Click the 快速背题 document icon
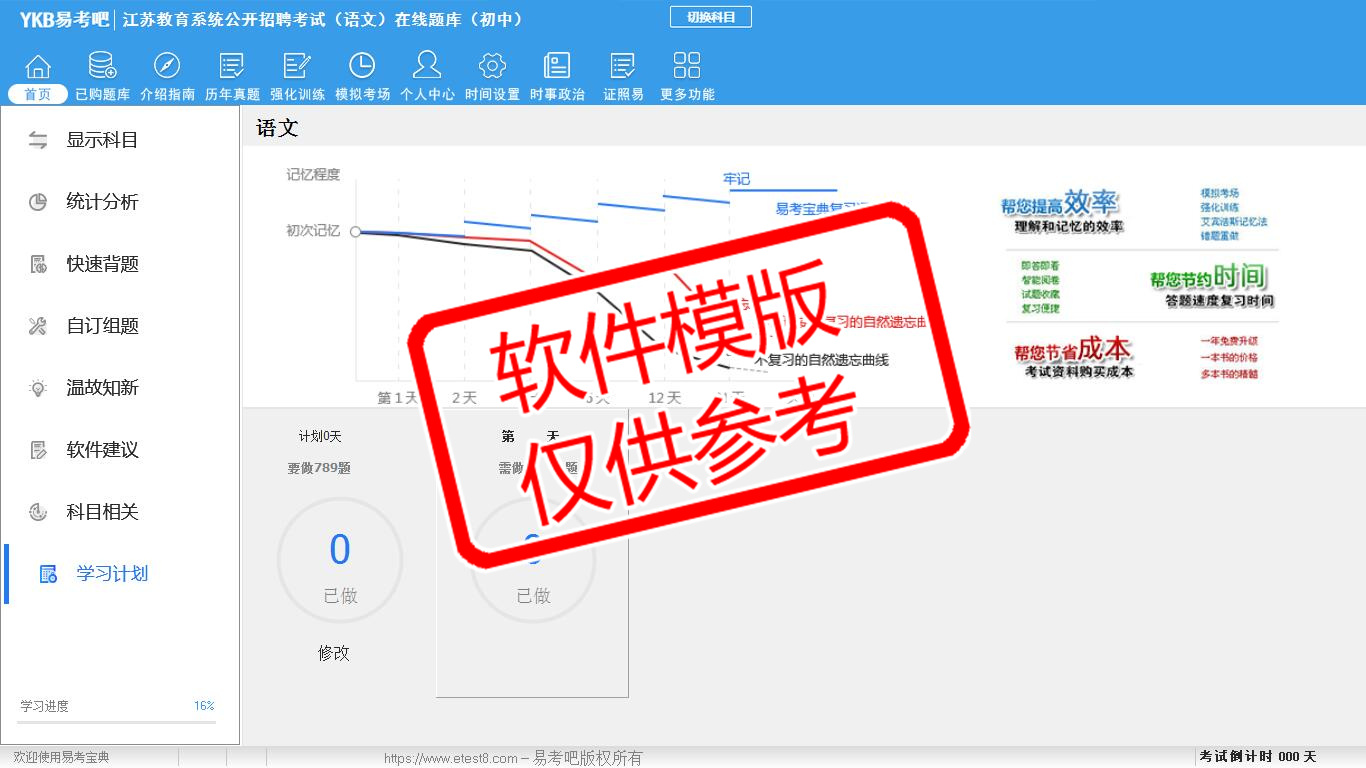1366x768 pixels. tap(38, 264)
